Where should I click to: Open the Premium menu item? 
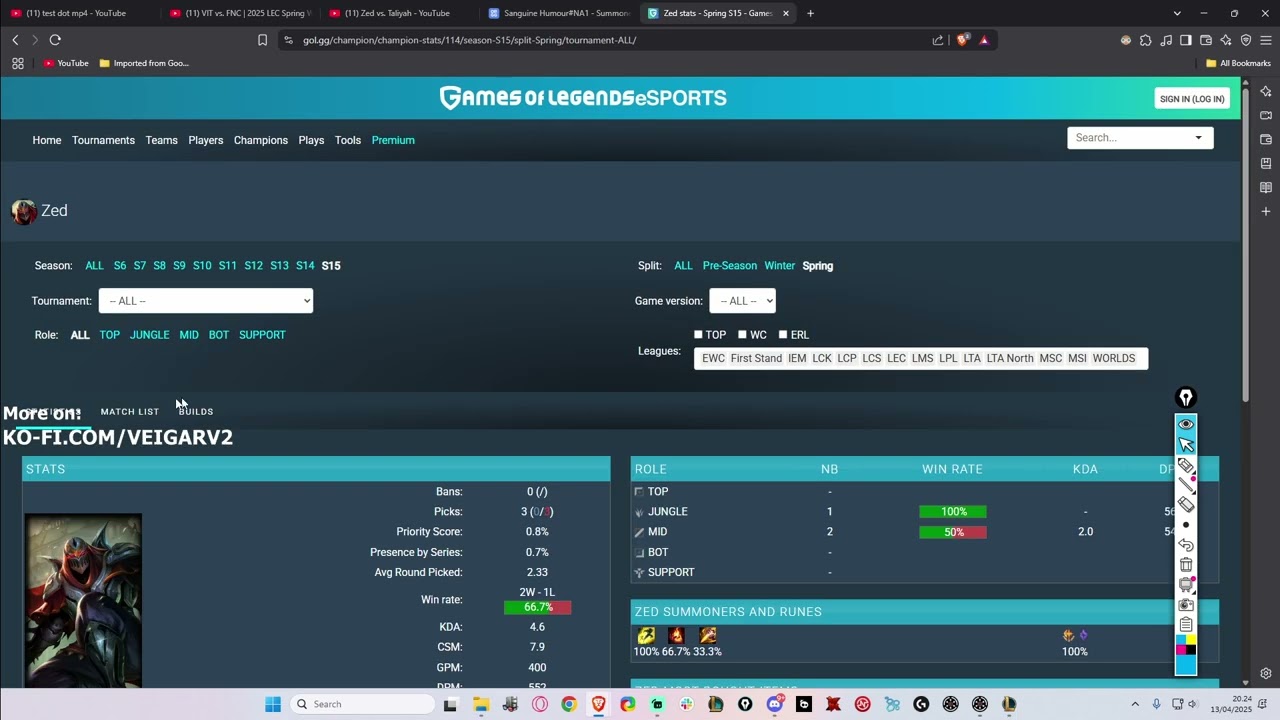tap(393, 140)
